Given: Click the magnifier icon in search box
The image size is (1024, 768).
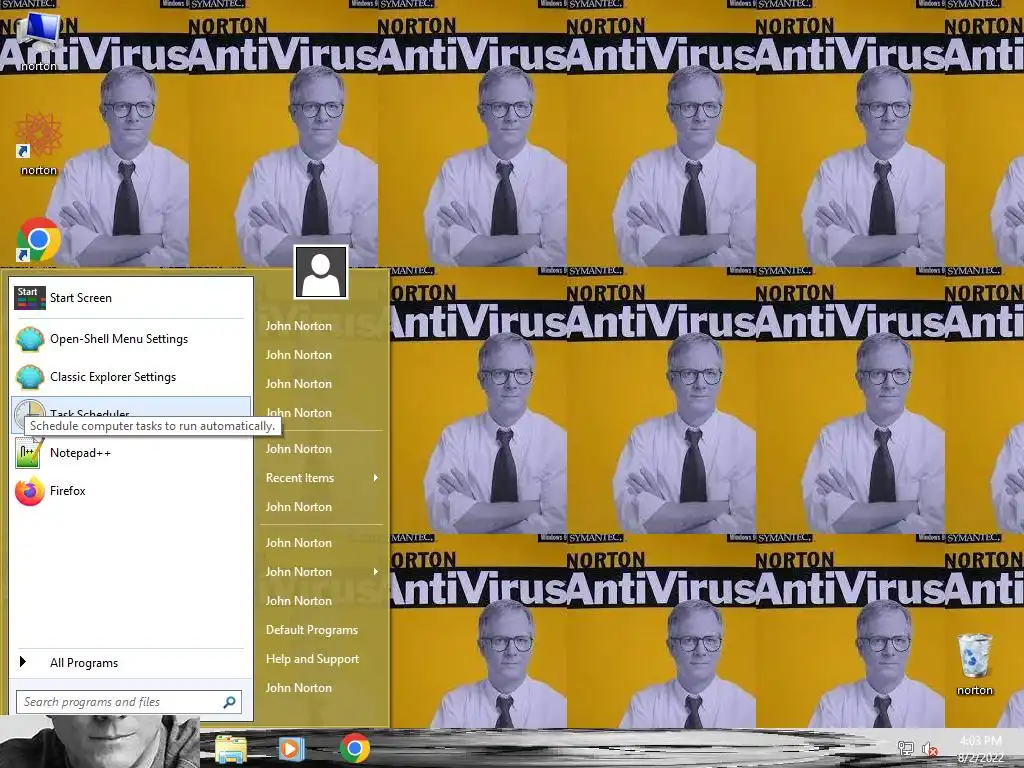Looking at the screenshot, I should pyautogui.click(x=229, y=702).
